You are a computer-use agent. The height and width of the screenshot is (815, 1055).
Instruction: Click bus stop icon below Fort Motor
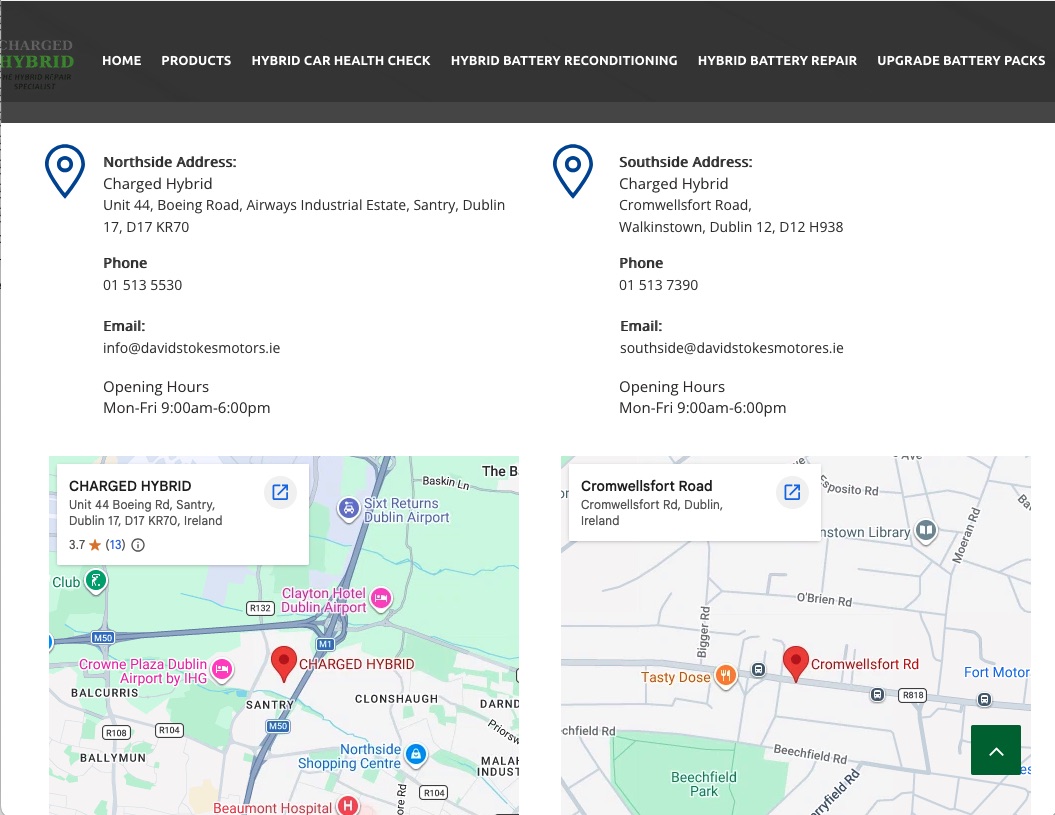point(984,700)
